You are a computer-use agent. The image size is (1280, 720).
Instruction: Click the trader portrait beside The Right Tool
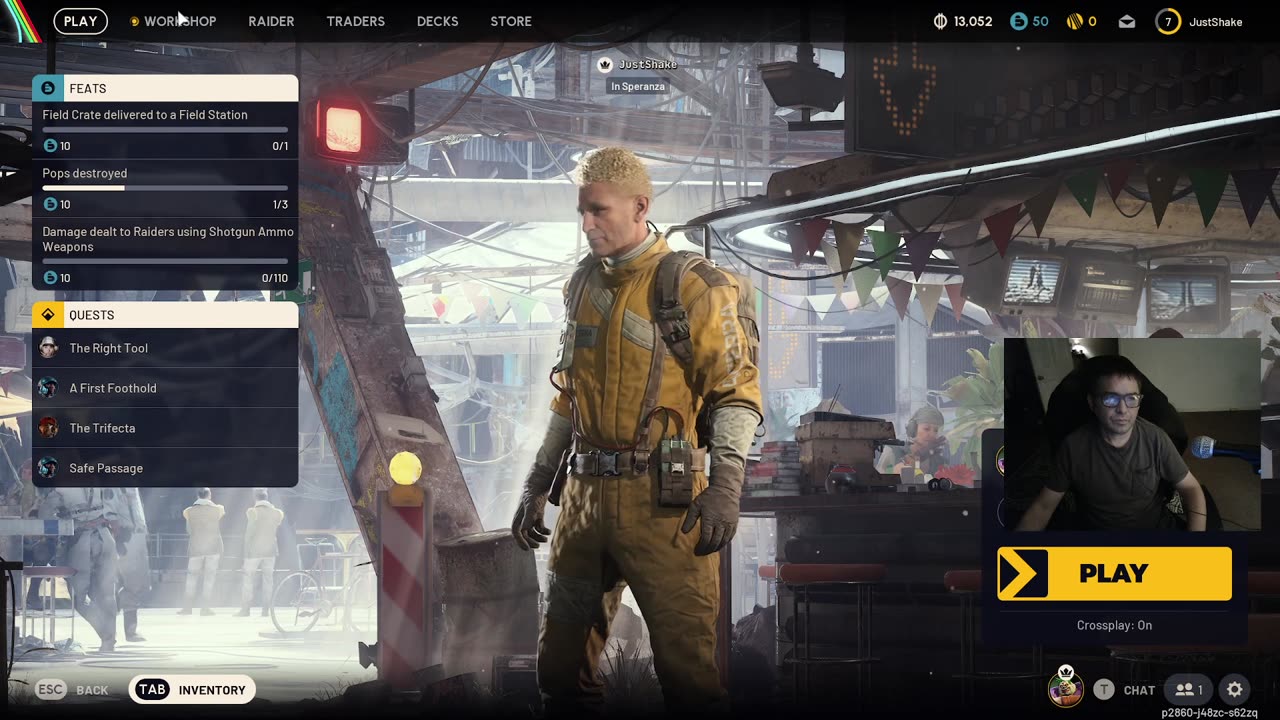pyautogui.click(x=48, y=347)
